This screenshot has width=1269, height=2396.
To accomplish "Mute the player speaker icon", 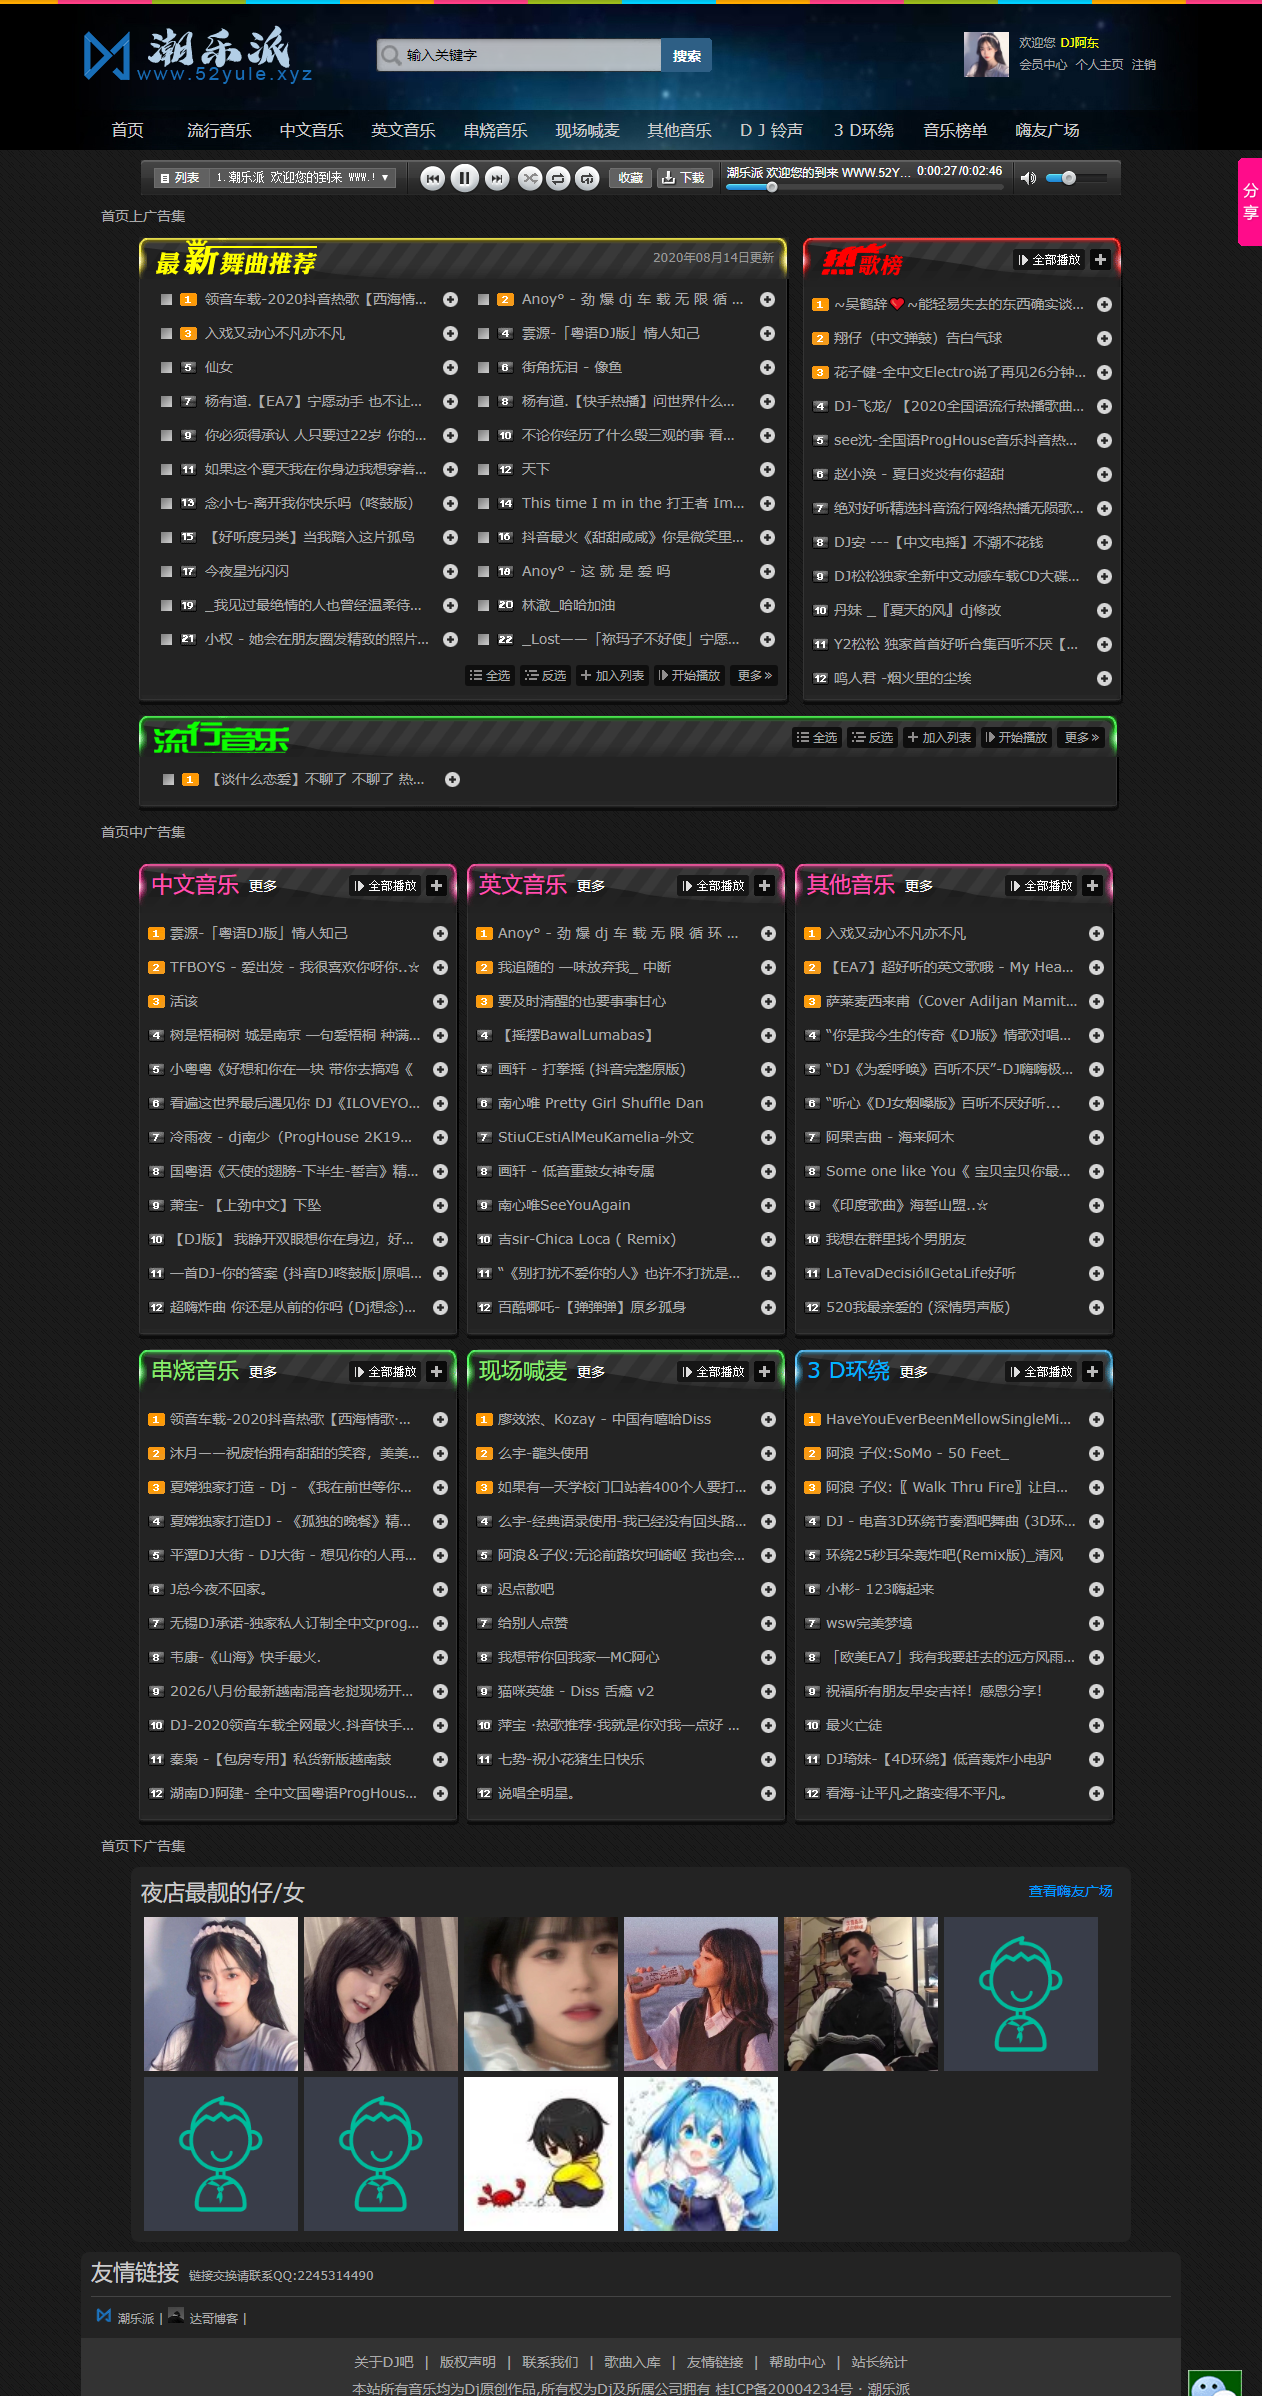I will (1027, 178).
